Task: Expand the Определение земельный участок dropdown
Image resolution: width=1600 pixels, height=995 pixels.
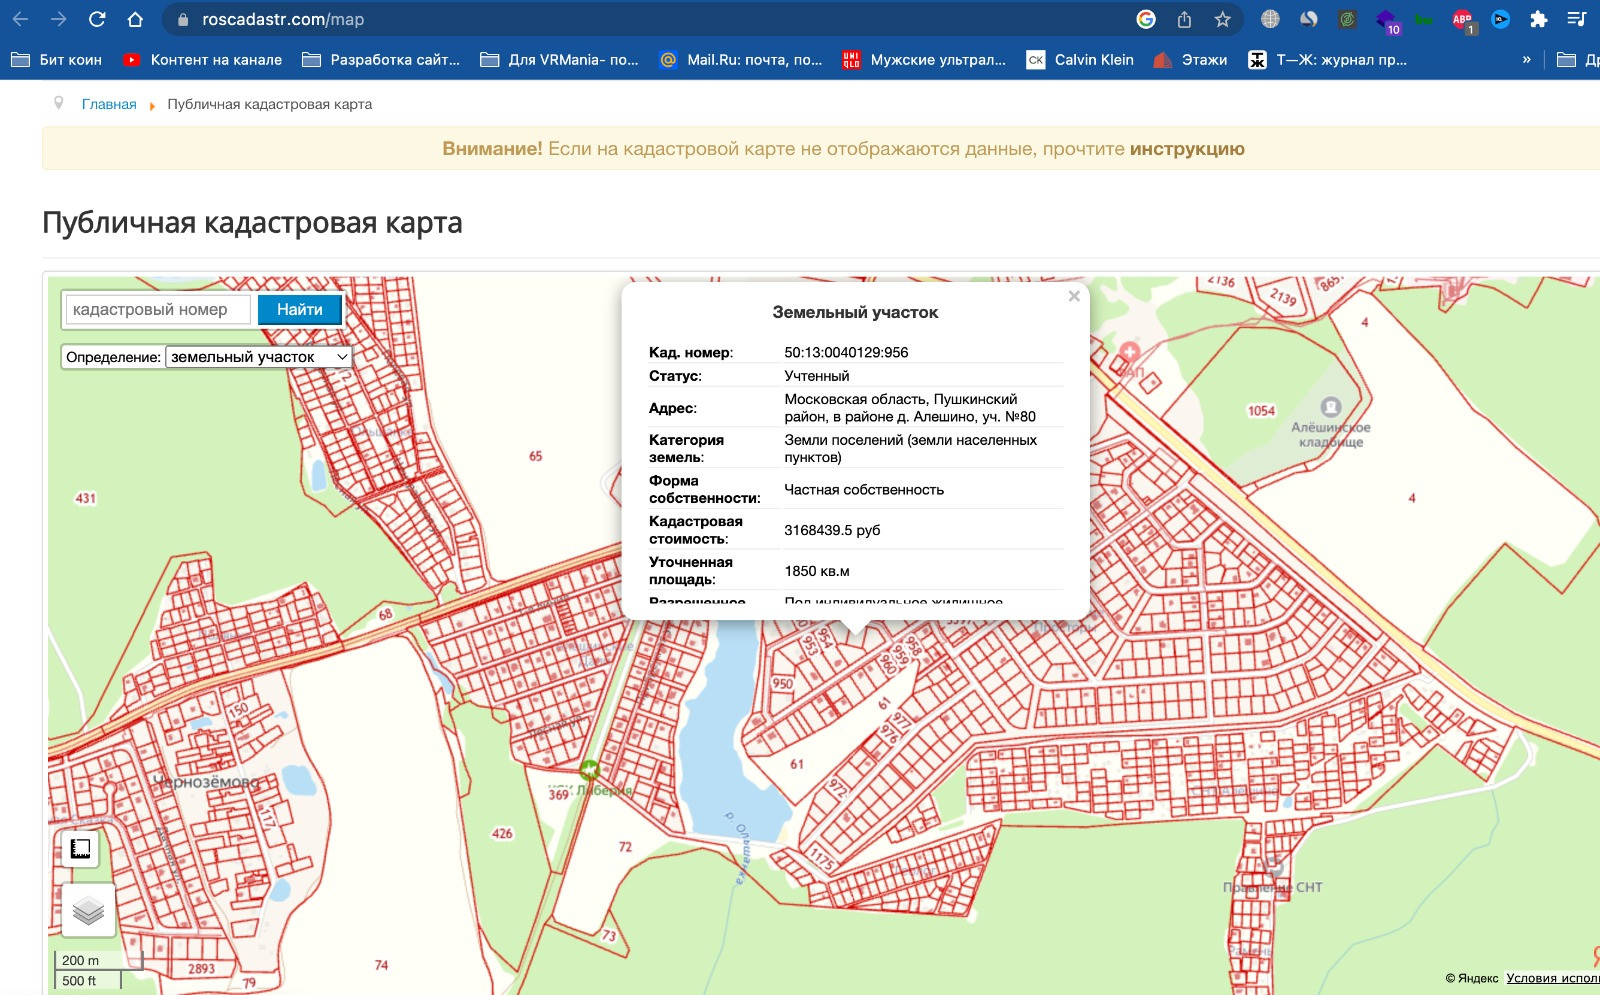Action: click(259, 357)
